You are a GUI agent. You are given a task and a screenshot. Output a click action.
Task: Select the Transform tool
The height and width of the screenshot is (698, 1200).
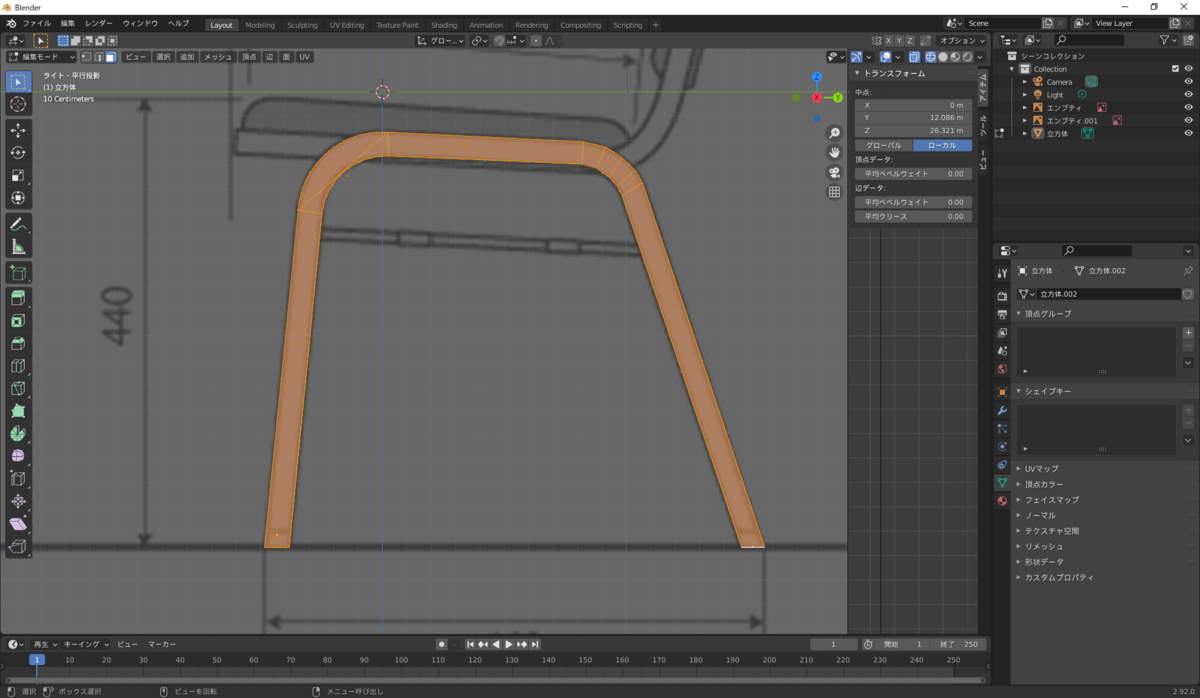pos(18,198)
